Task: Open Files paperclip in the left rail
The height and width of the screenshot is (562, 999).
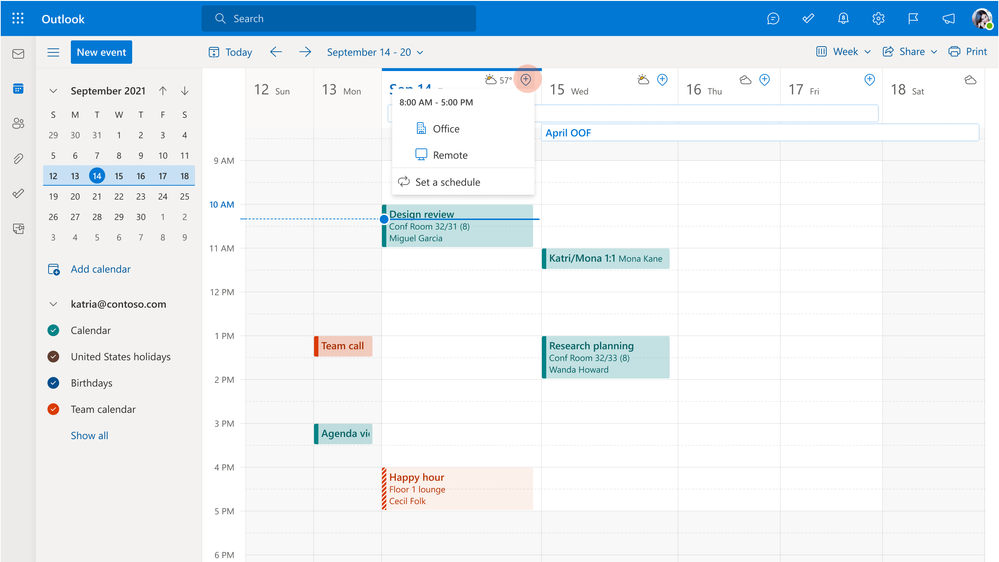Action: point(18,159)
